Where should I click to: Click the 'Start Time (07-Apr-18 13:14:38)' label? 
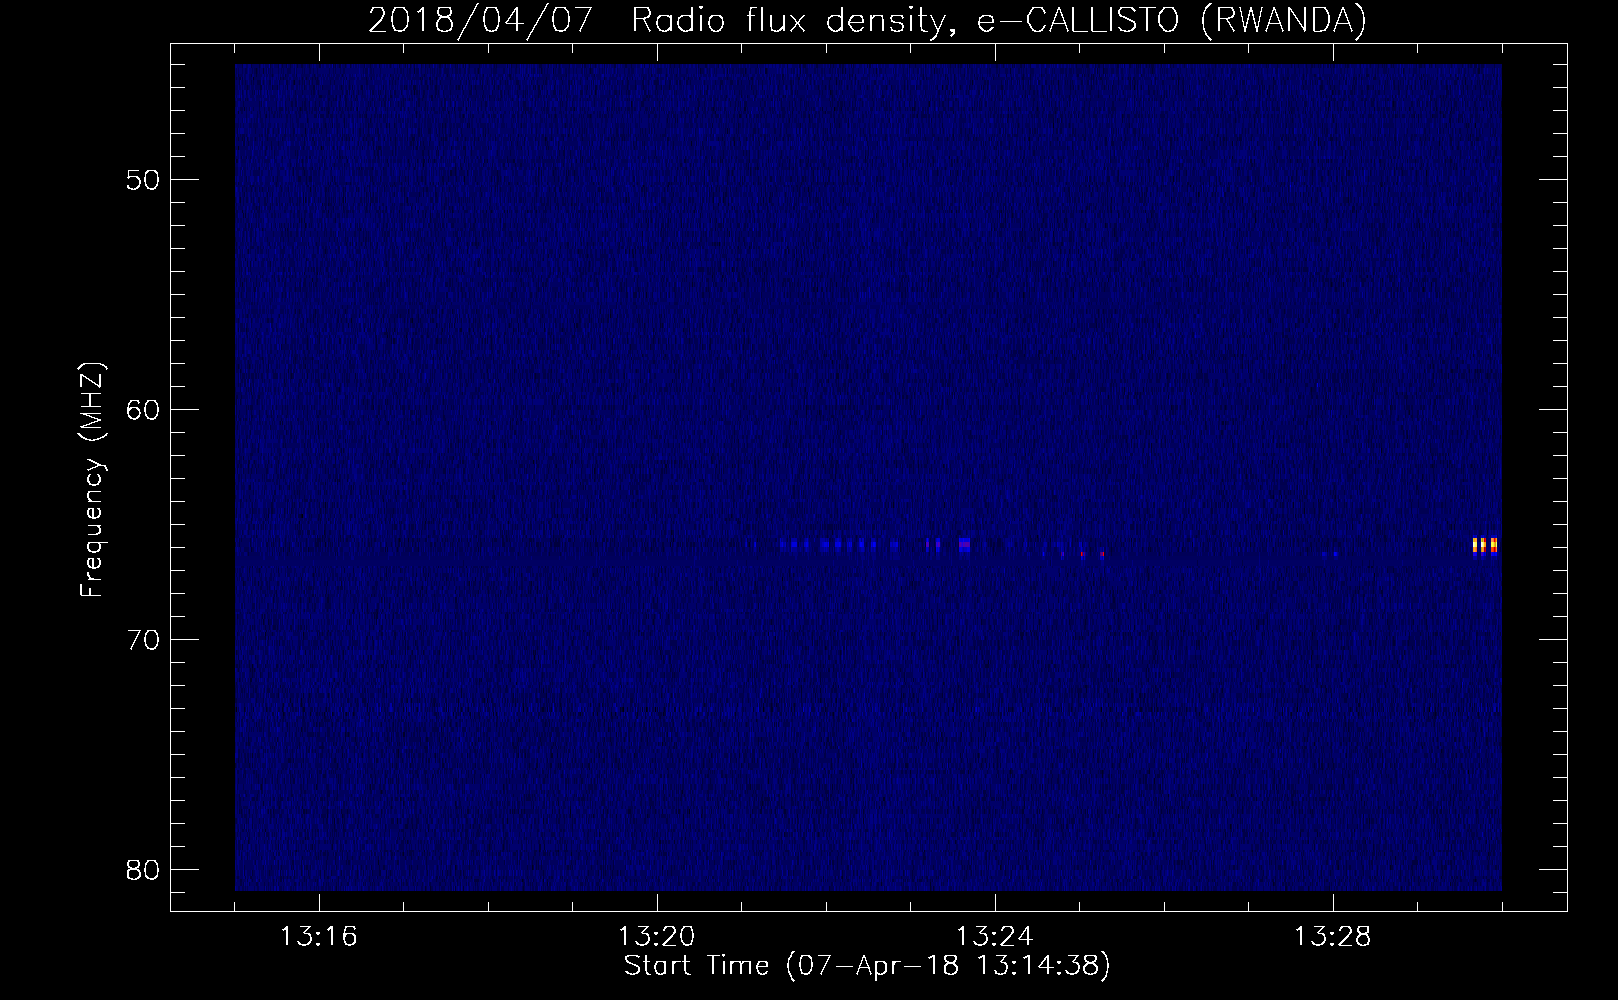(x=867, y=966)
